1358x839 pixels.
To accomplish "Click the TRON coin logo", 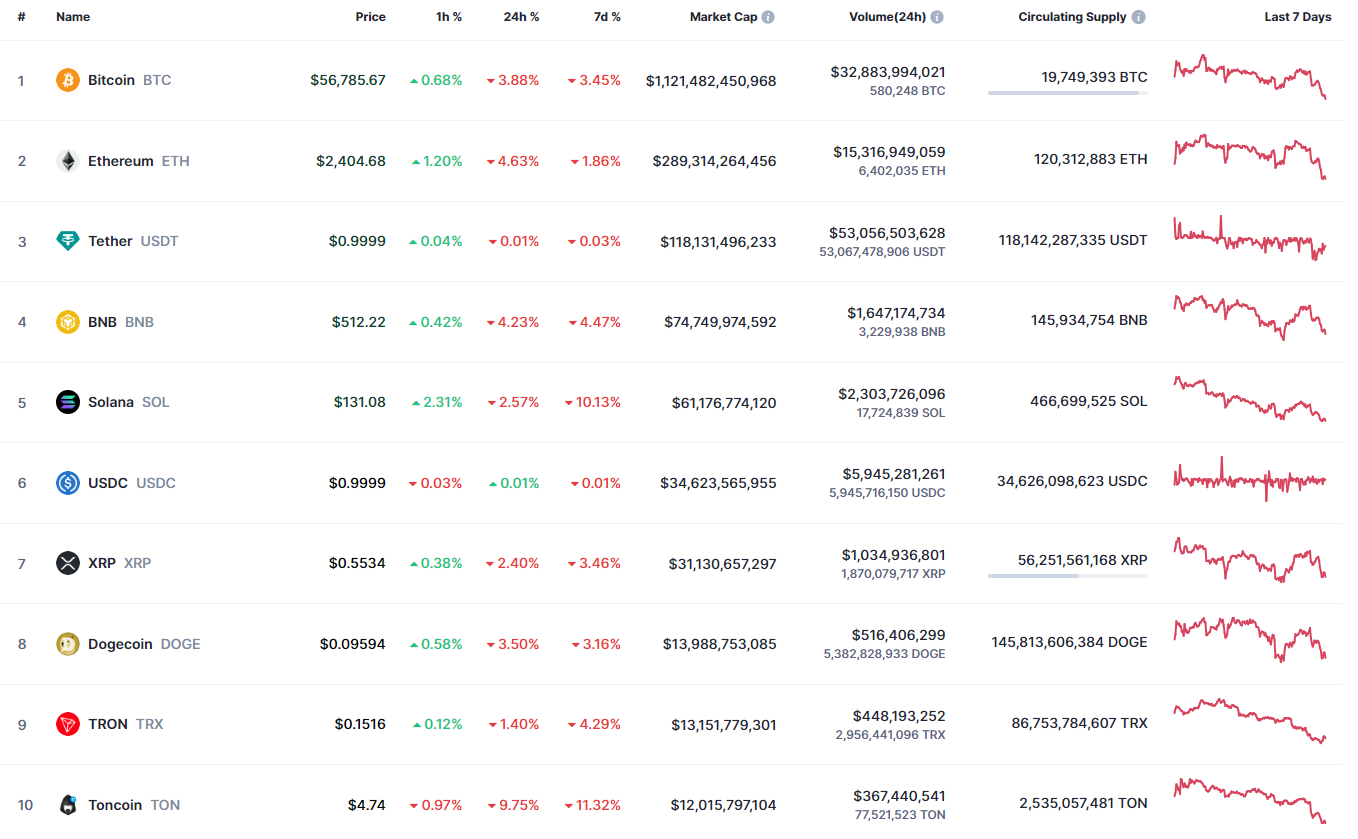I will pos(66,724).
